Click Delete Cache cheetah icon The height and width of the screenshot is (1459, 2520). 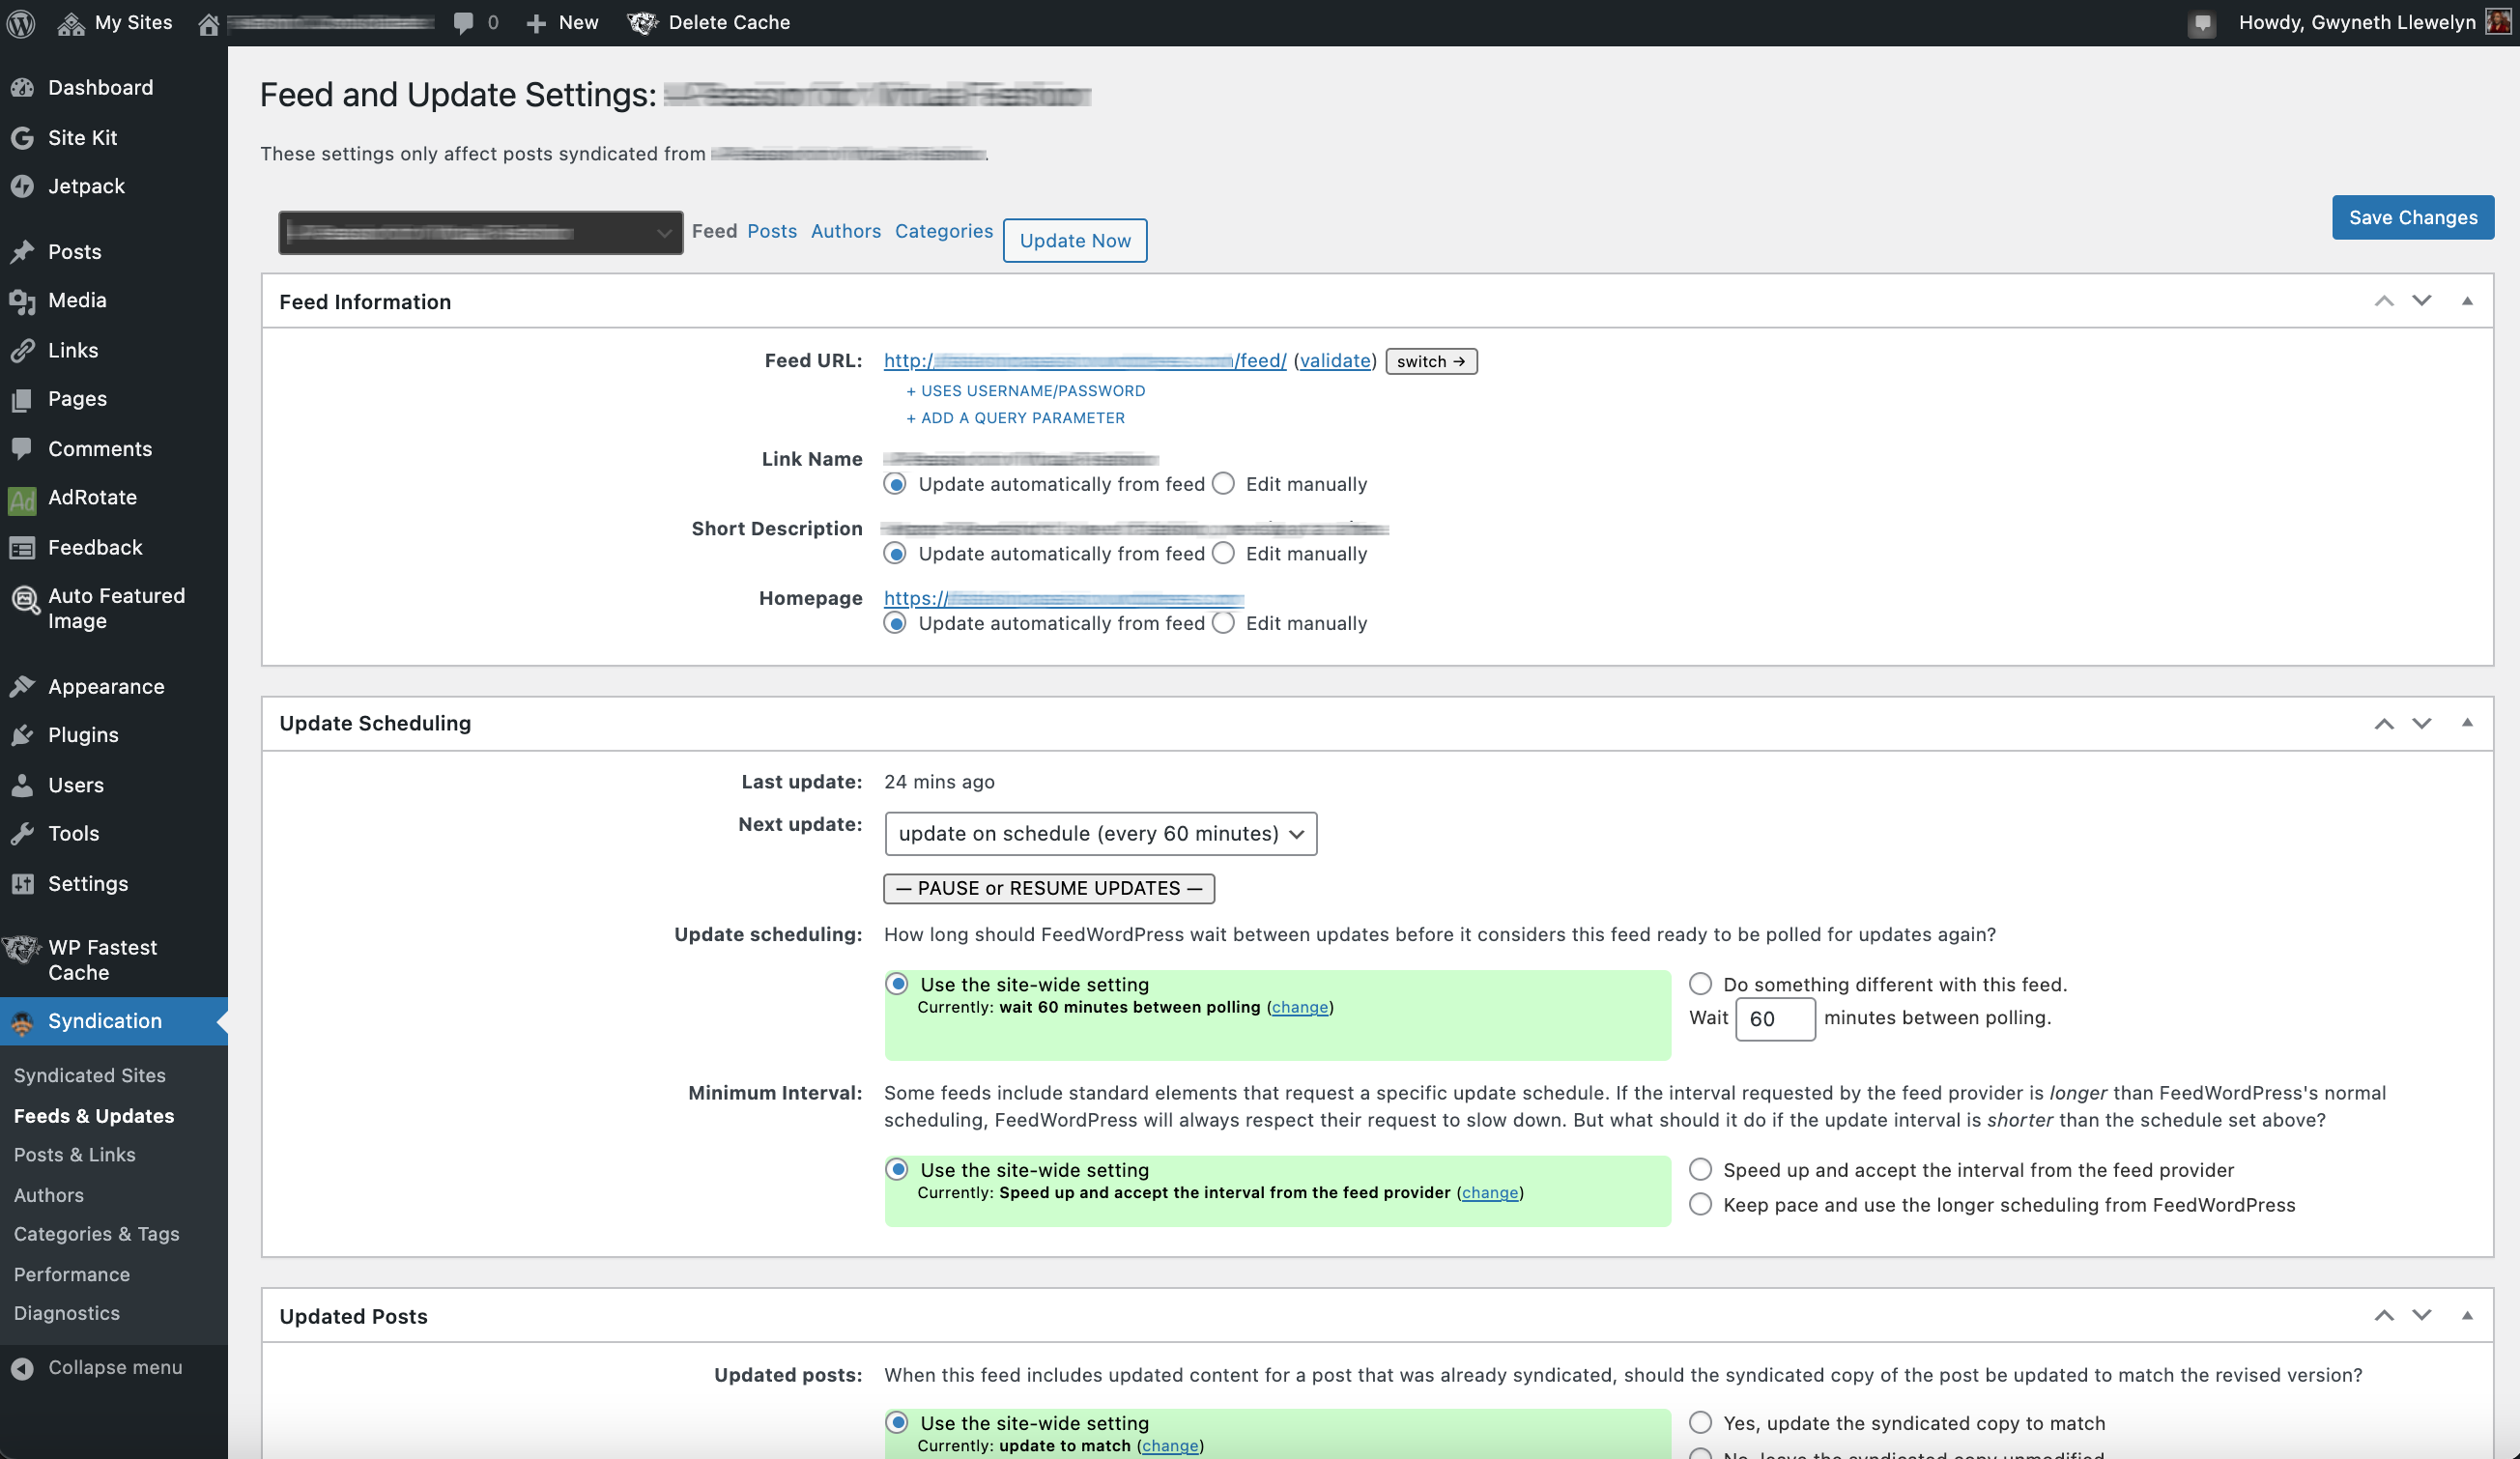pos(642,23)
